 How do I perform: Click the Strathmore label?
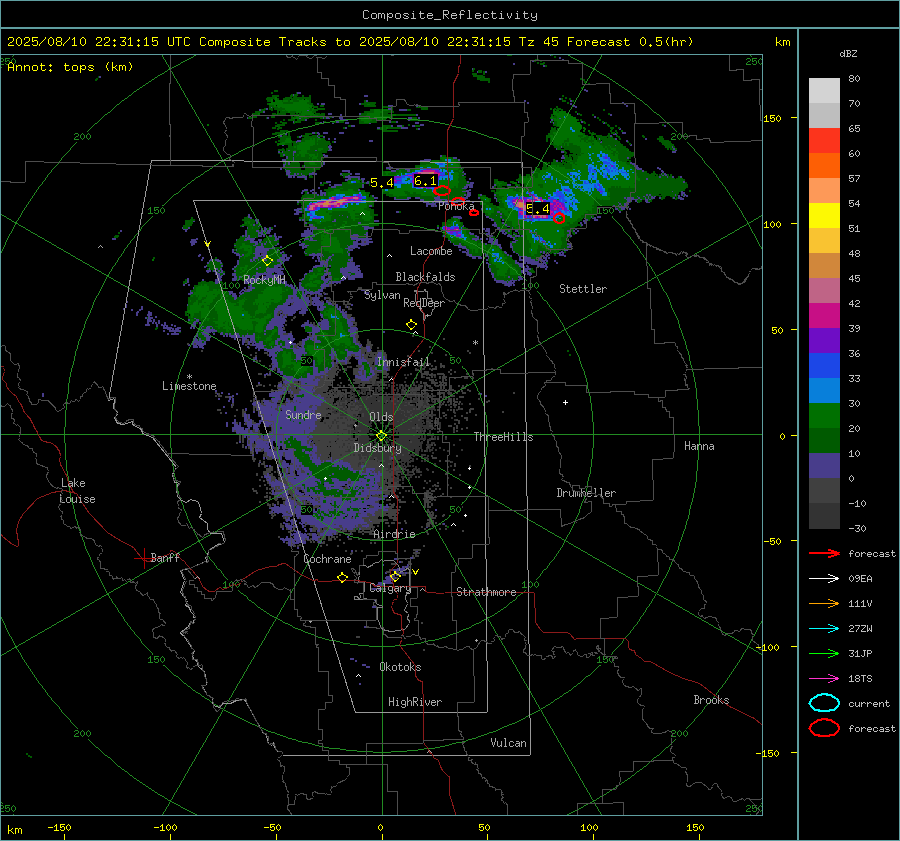[486, 592]
